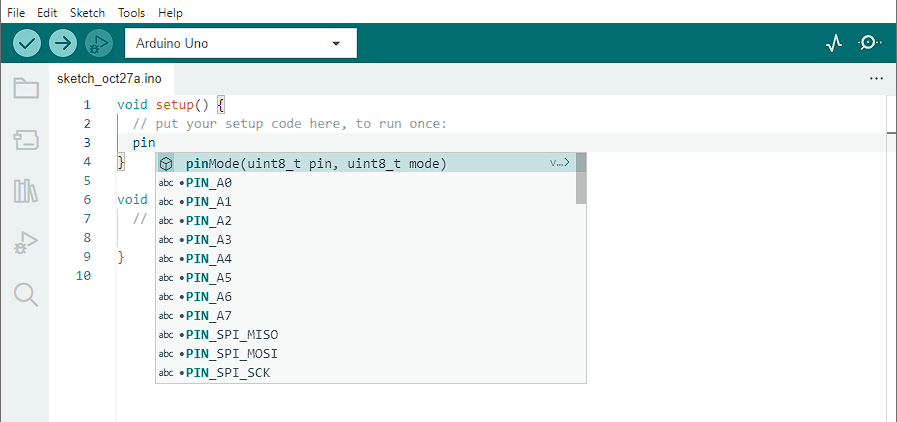Open the Serial Monitor
The height and width of the screenshot is (422, 897).
870,43
